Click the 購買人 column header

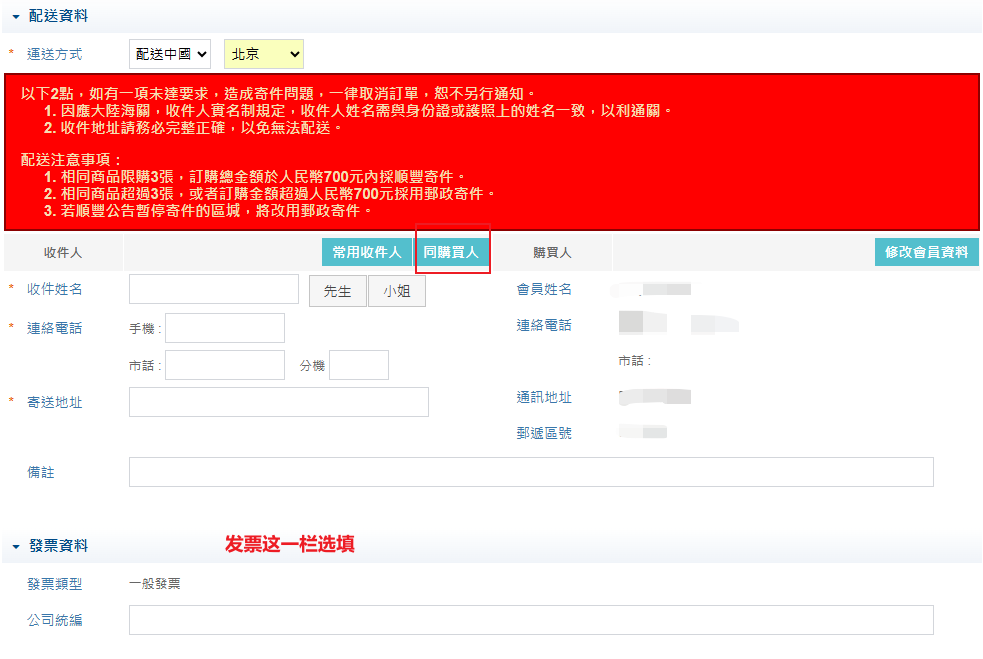click(x=552, y=253)
